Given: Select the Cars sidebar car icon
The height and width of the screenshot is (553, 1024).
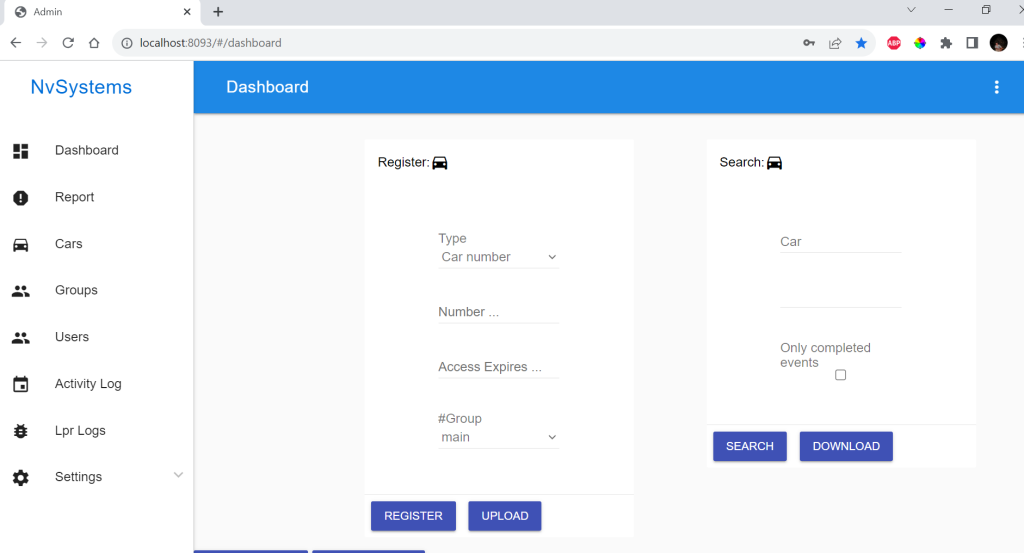Looking at the screenshot, I should 21,245.
